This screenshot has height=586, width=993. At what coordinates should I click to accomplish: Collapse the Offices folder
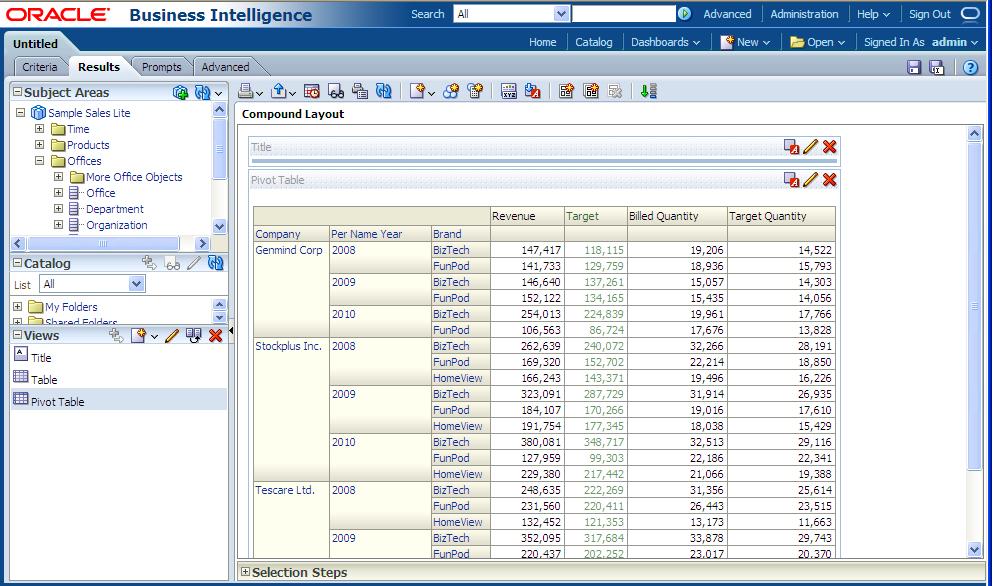39,160
